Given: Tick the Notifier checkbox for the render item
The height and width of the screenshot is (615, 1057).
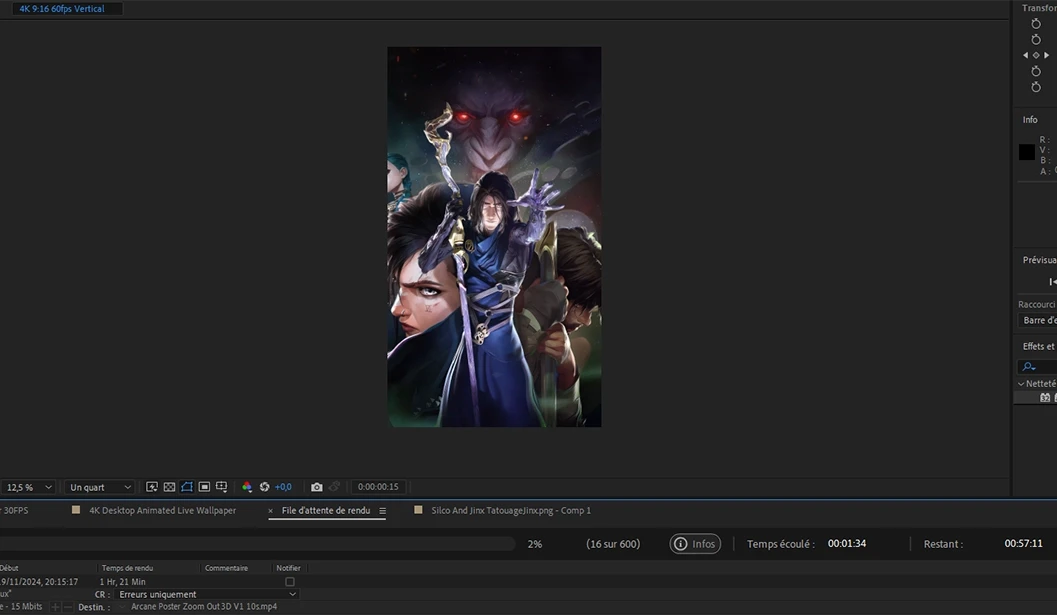Looking at the screenshot, I should (x=290, y=581).
